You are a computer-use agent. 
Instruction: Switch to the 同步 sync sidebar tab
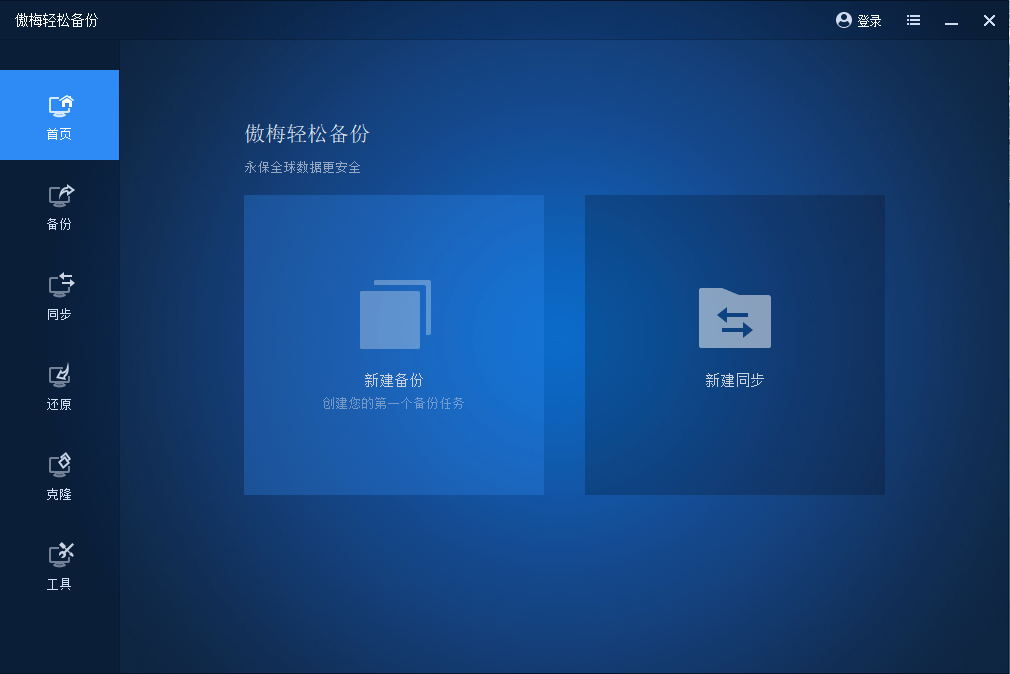coord(59,296)
